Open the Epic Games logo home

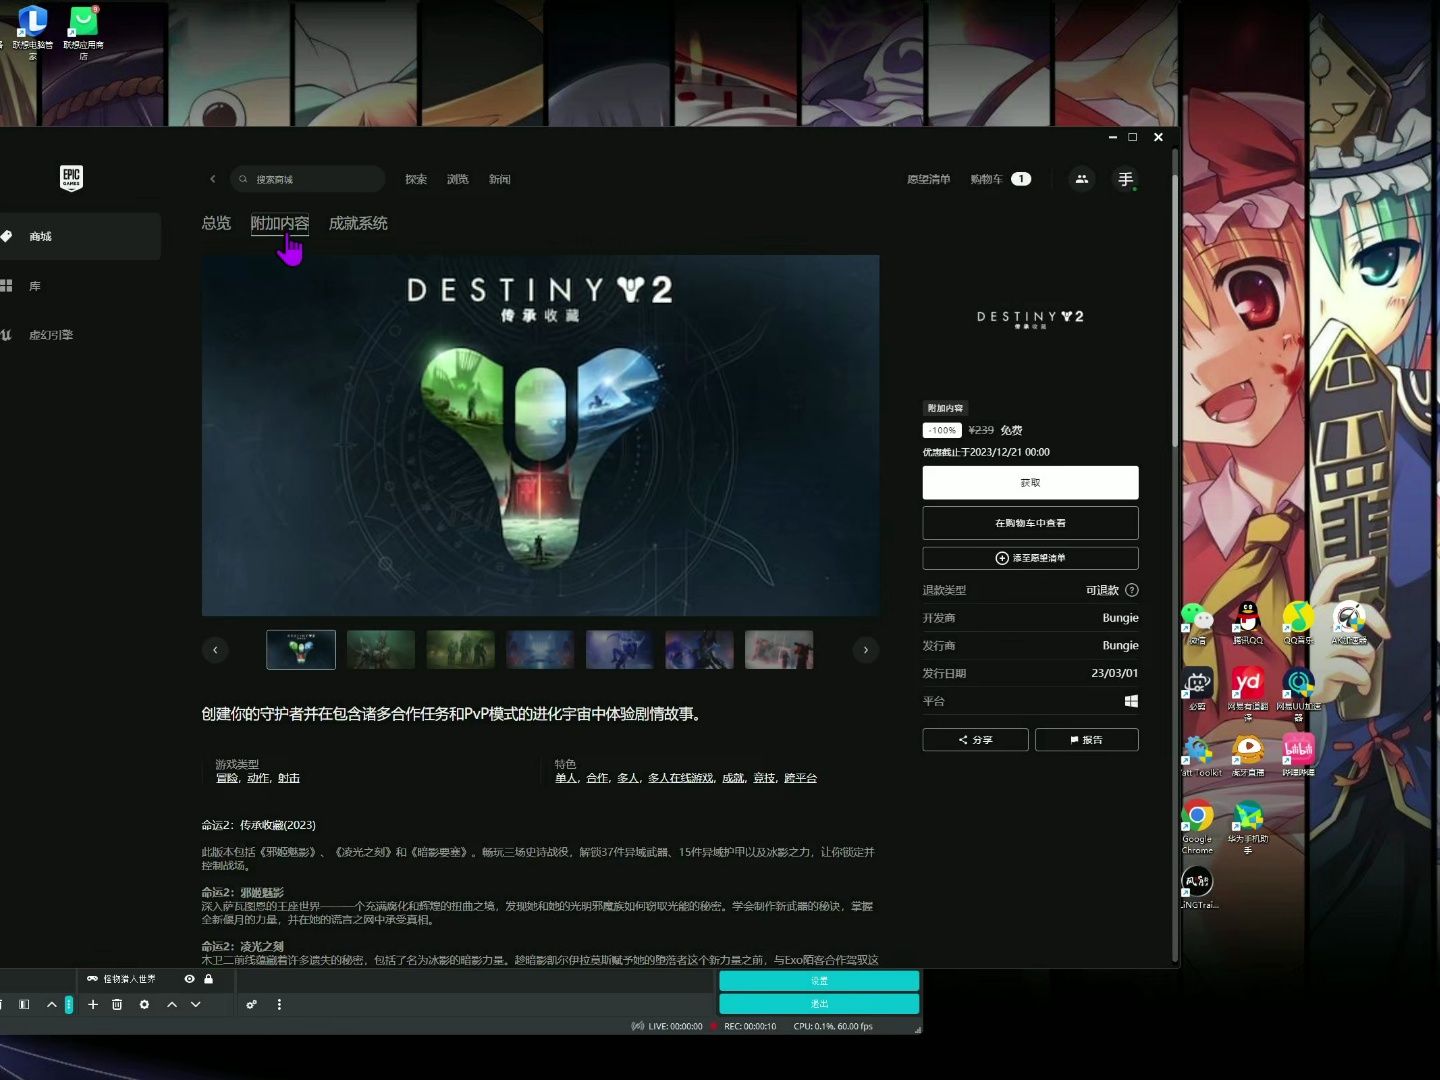[x=71, y=178]
